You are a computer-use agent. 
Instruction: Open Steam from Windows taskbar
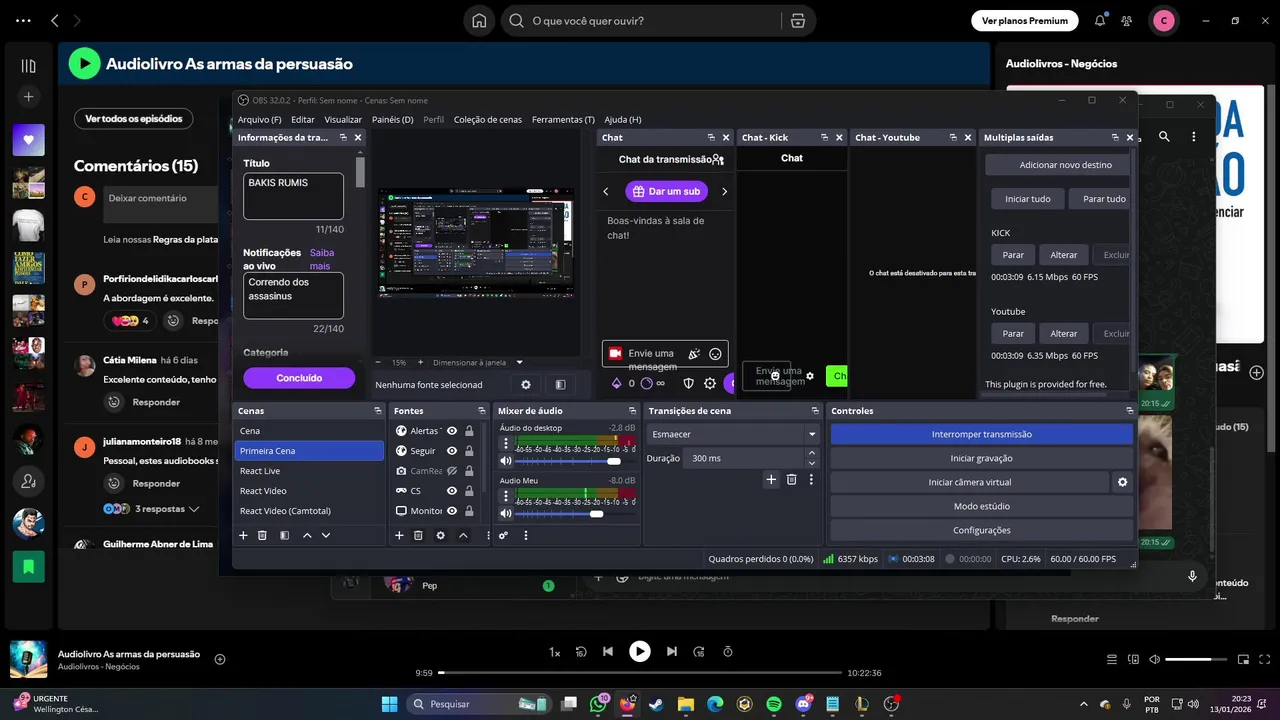coord(656,704)
